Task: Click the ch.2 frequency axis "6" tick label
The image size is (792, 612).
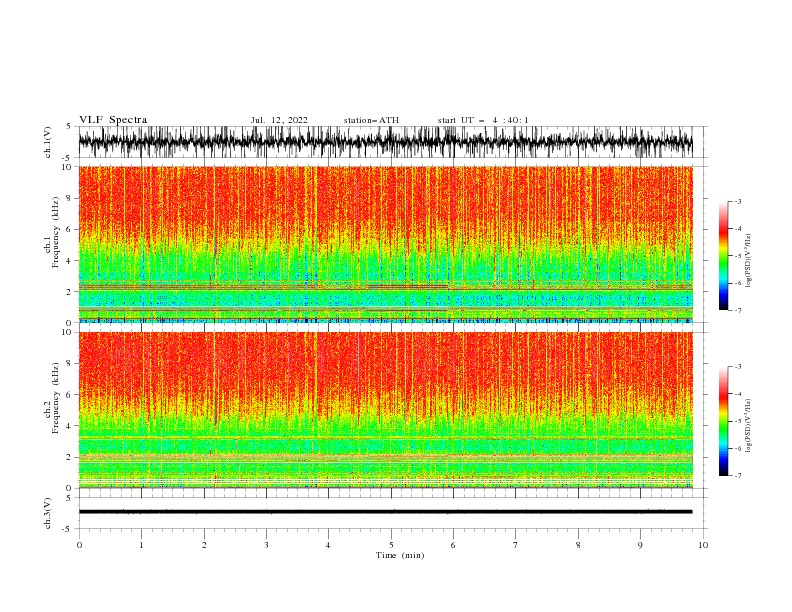Action: pyautogui.click(x=69, y=395)
